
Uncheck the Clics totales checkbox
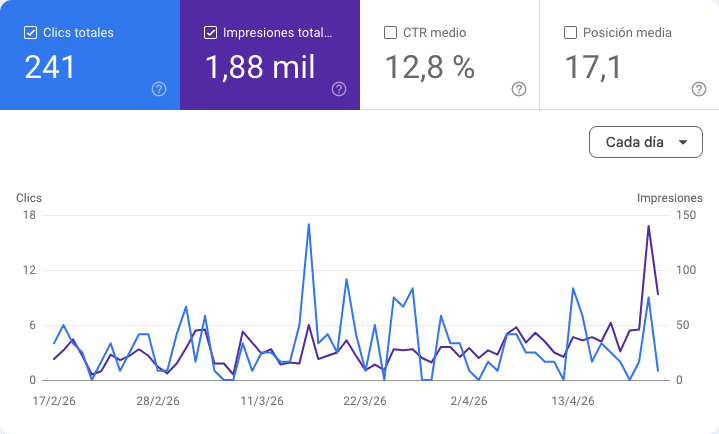point(30,32)
